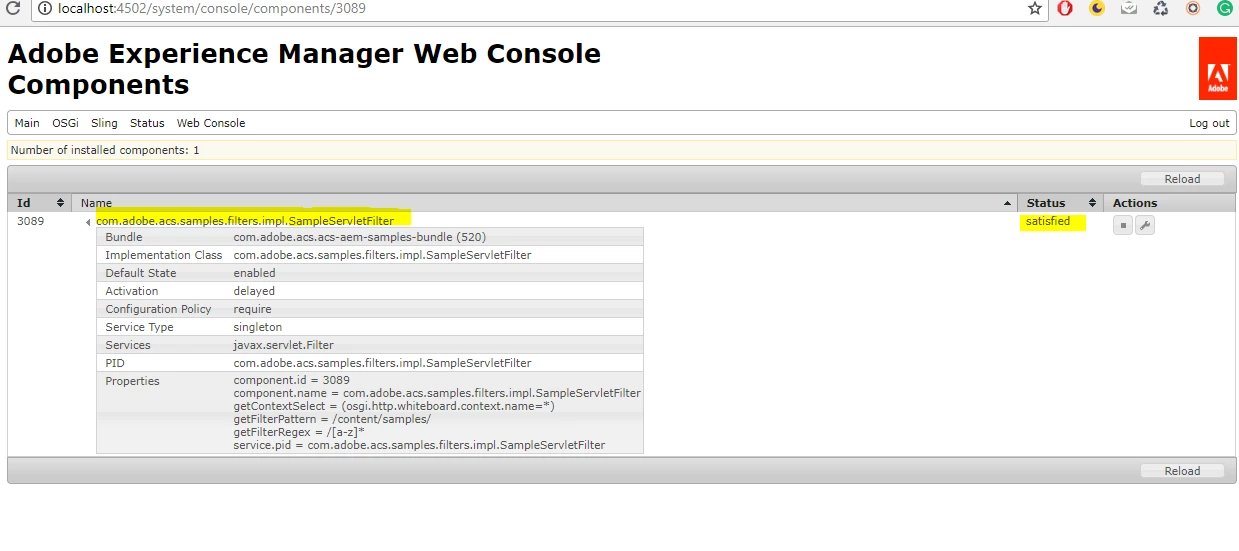
Task: Reload the browser page
Action: tap(13, 8)
